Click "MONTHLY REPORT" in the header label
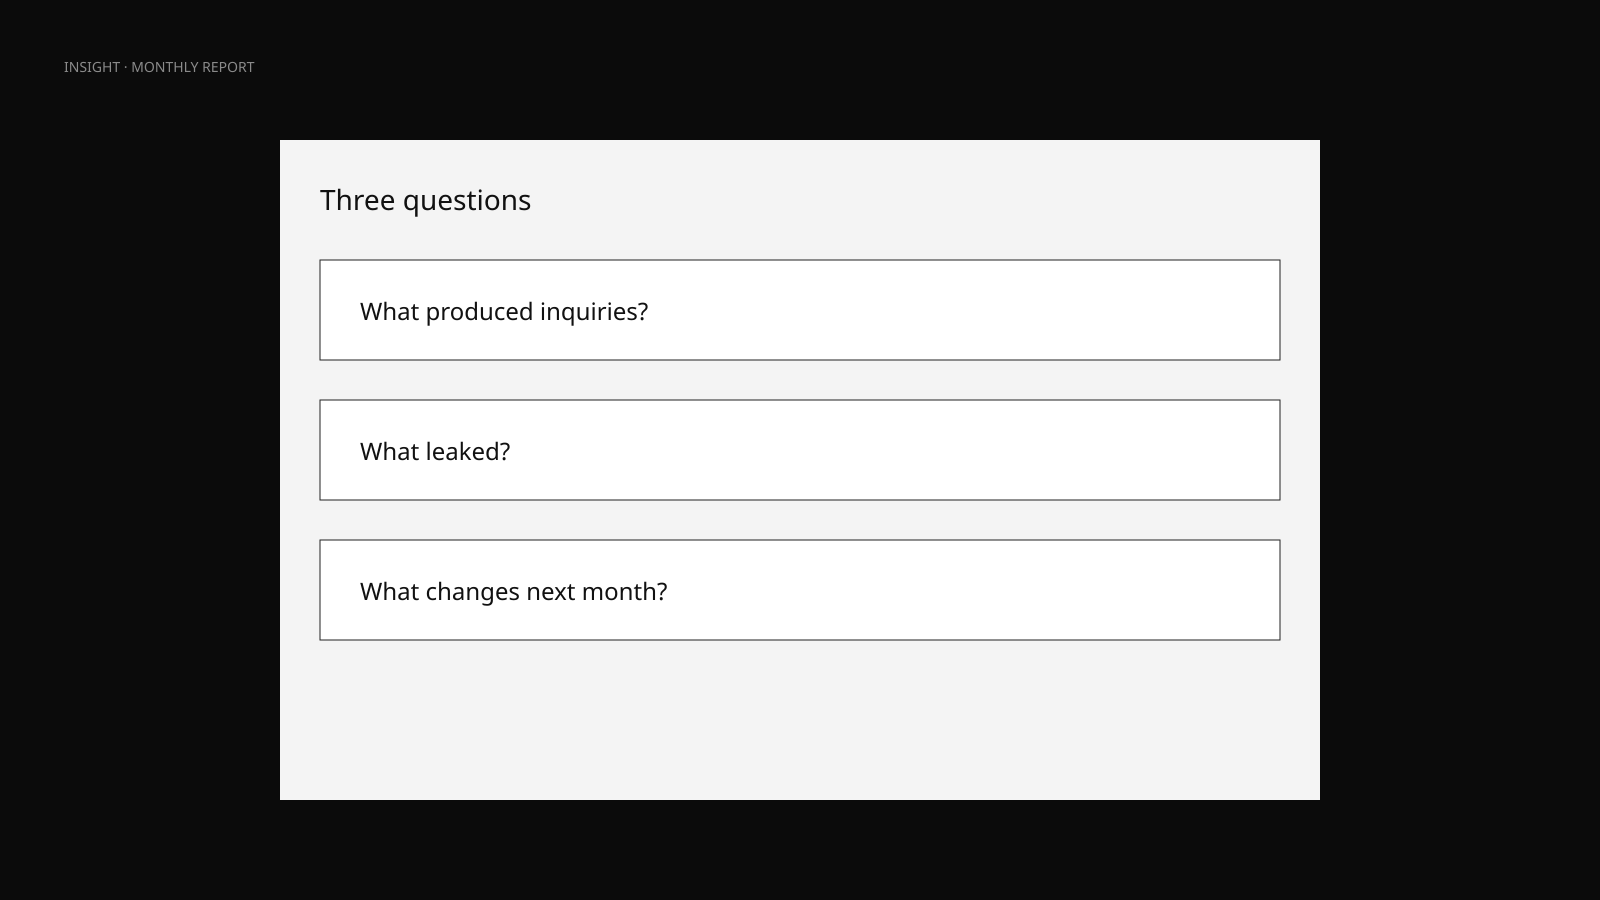Viewport: 1600px width, 900px height. 193,67
